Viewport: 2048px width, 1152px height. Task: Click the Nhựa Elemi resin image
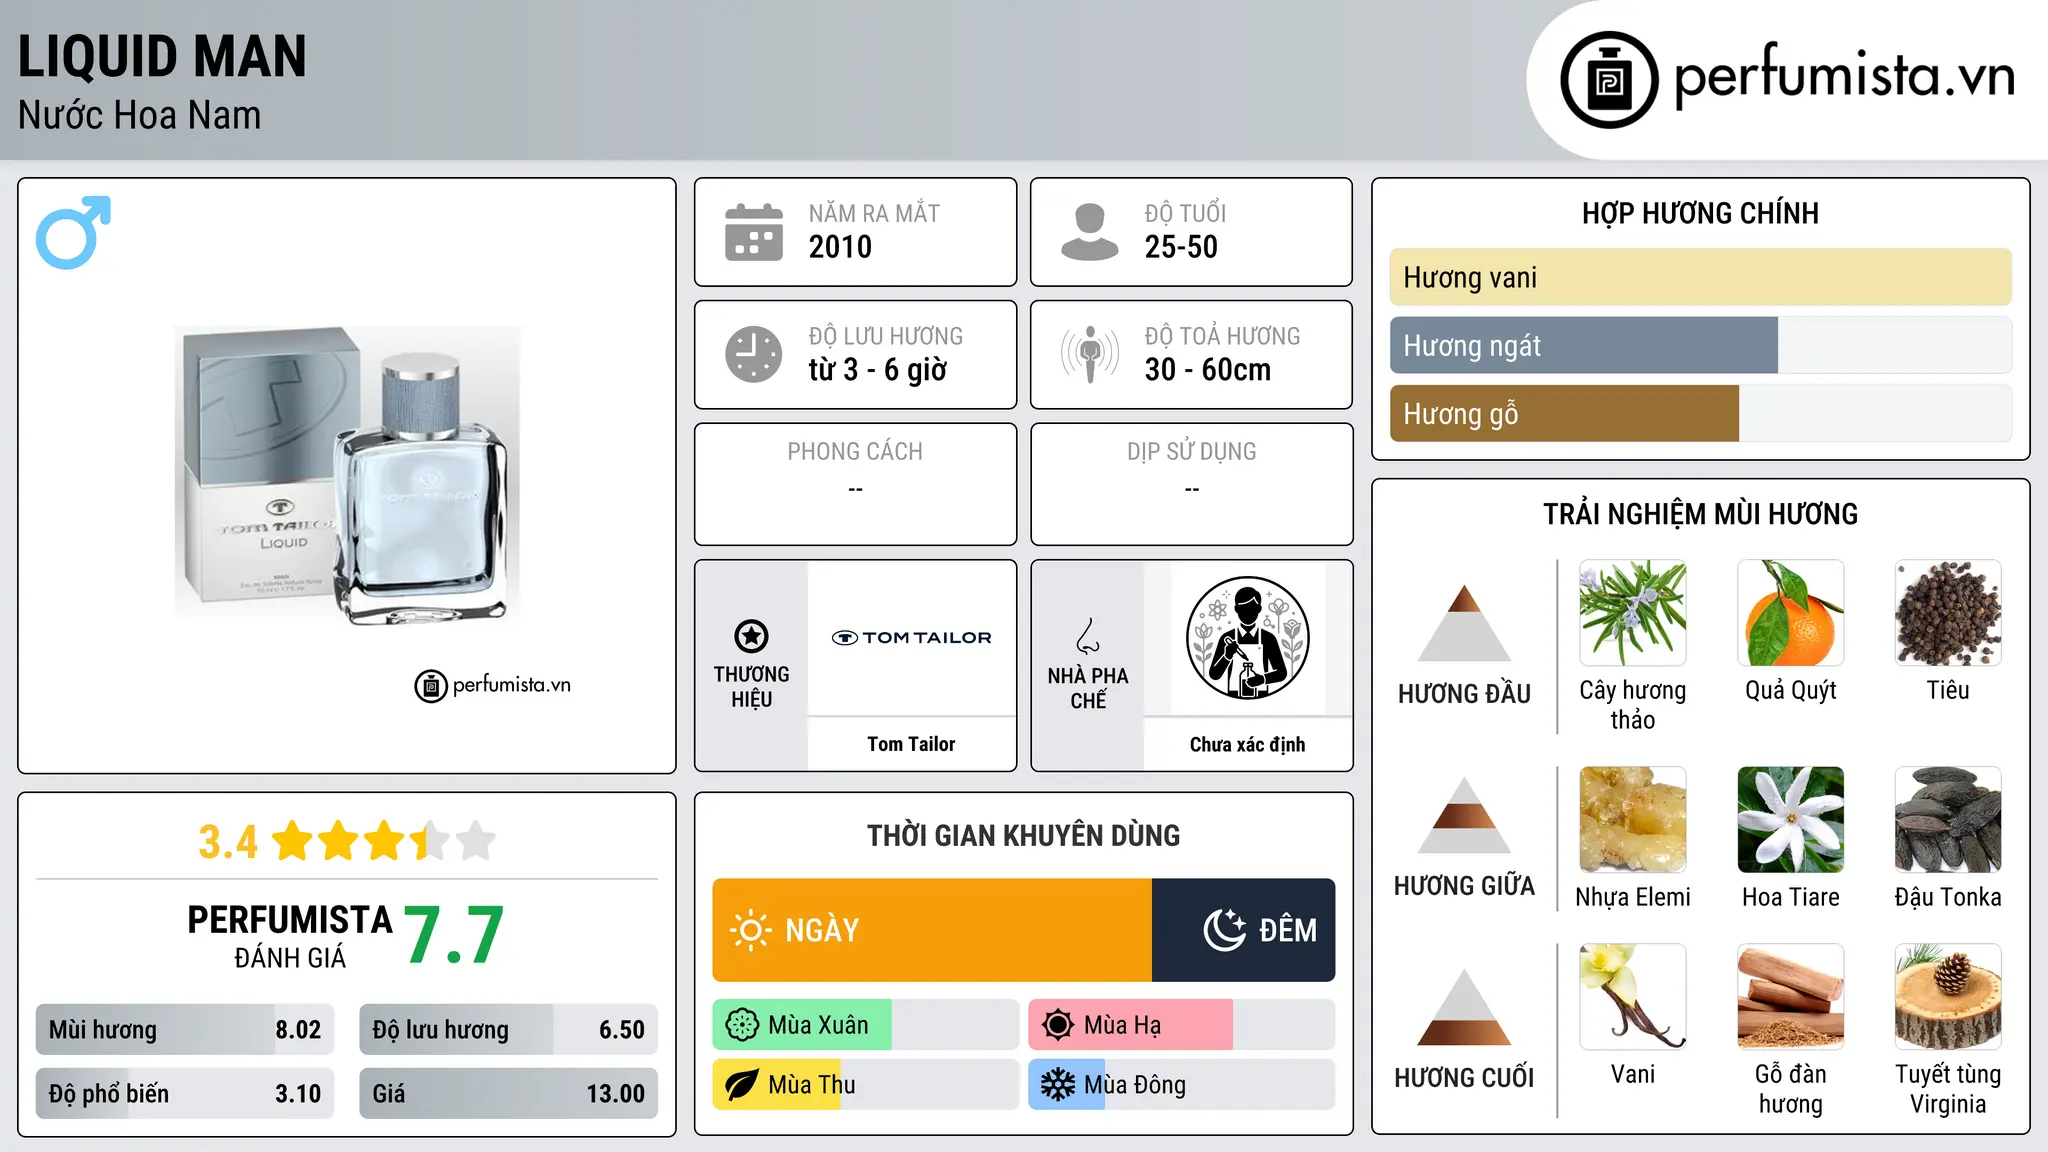coord(1633,820)
